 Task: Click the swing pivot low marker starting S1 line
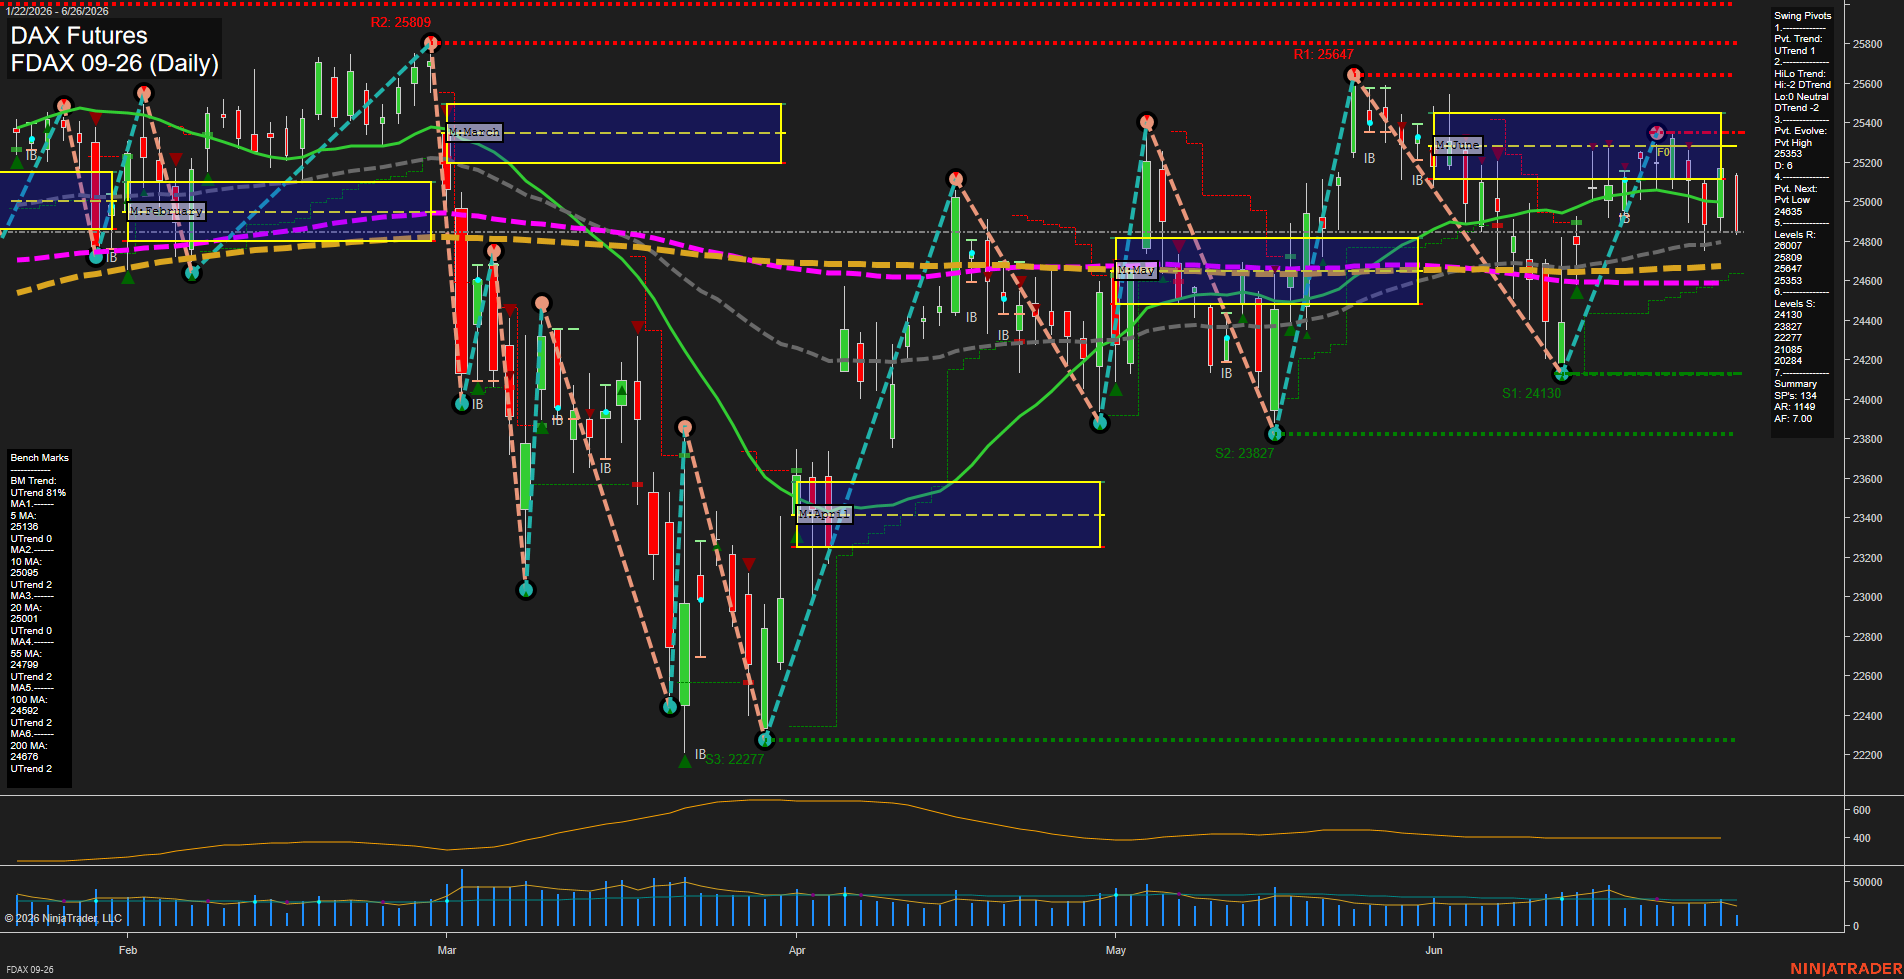click(x=1562, y=374)
